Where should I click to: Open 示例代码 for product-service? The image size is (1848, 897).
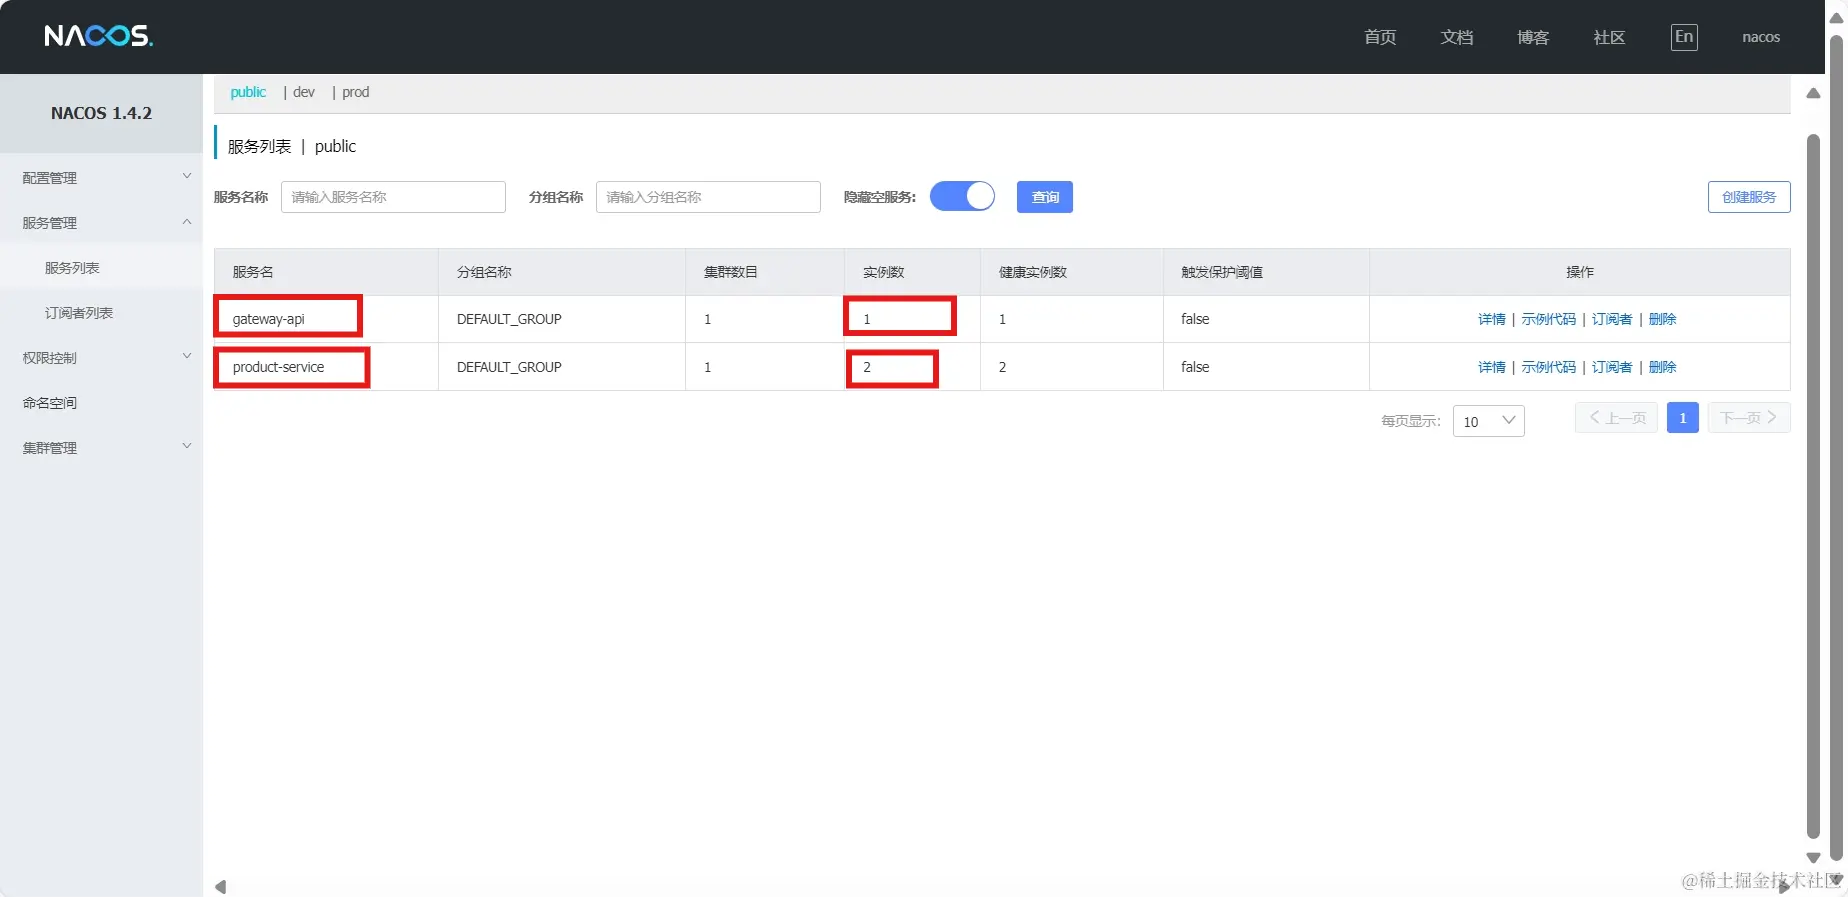click(x=1549, y=367)
